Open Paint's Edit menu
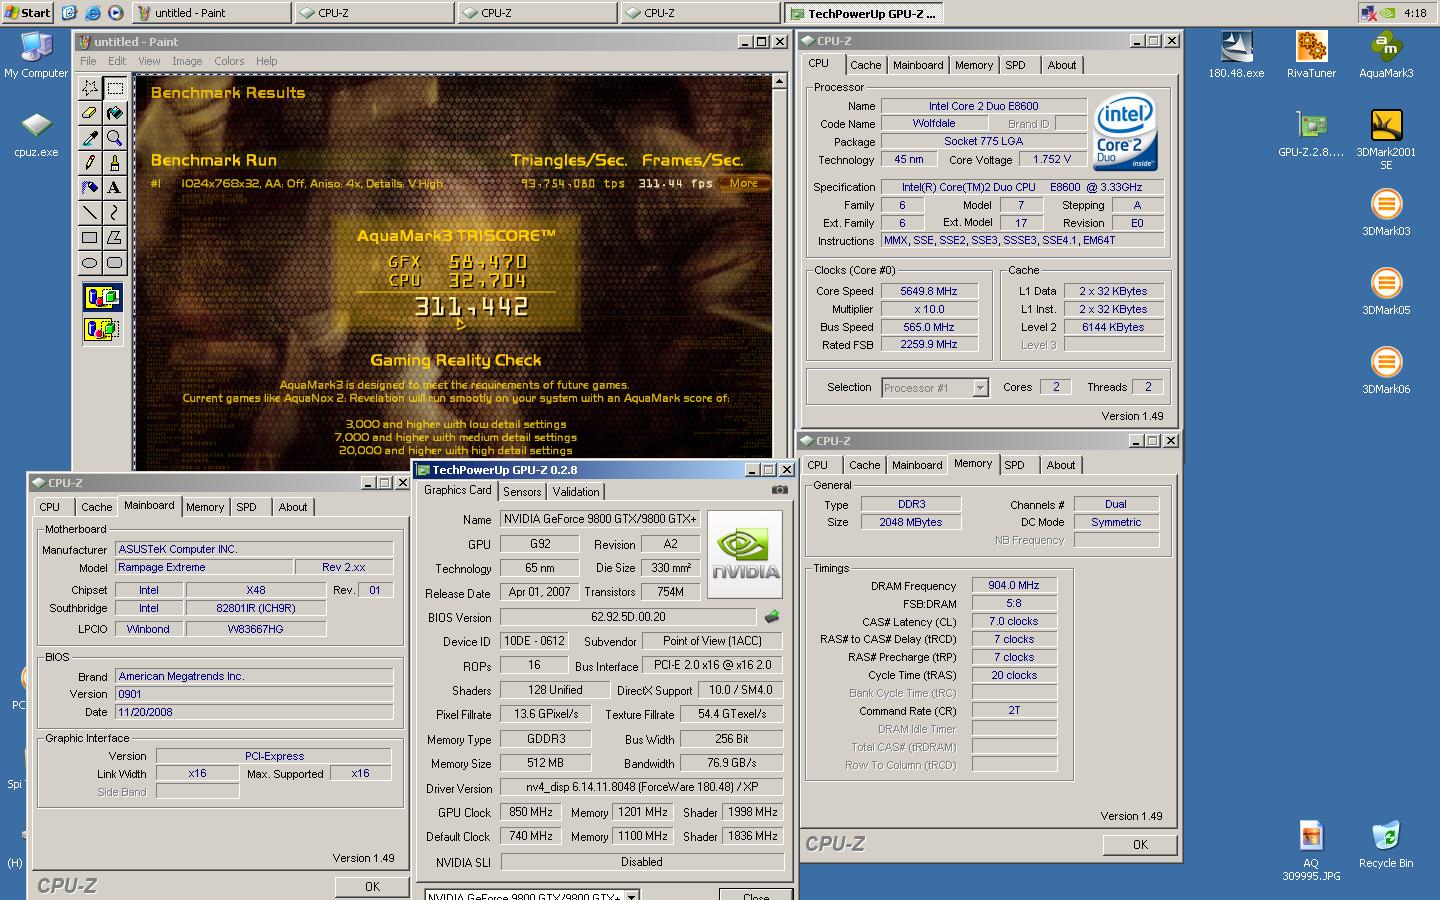Screen dimensions: 1440x900 [x=117, y=61]
